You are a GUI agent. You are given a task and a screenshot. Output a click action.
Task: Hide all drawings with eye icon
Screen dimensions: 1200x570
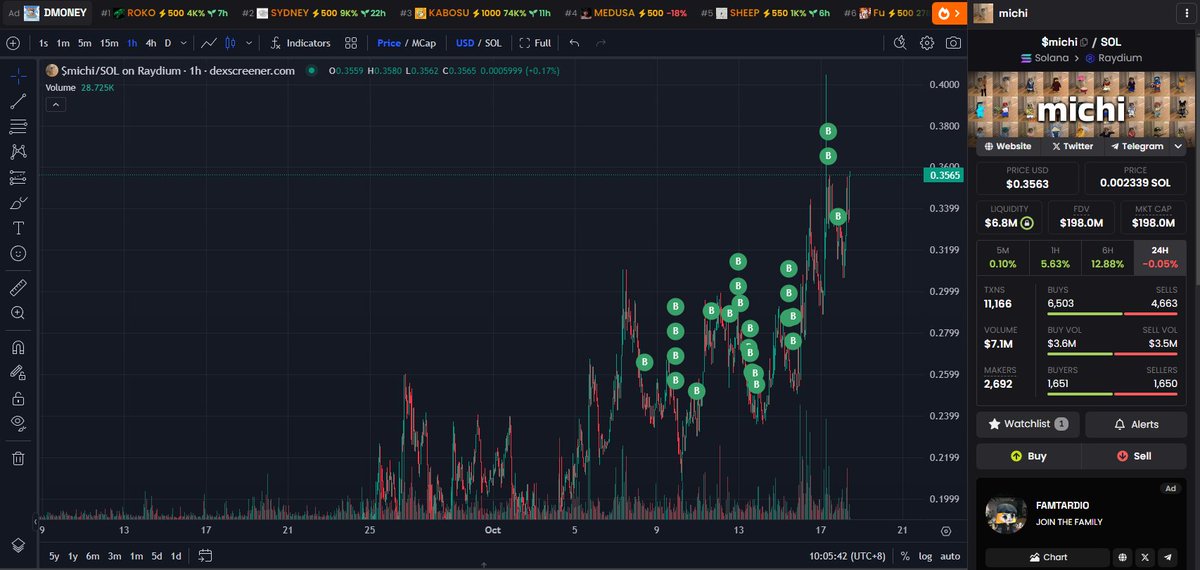point(18,423)
